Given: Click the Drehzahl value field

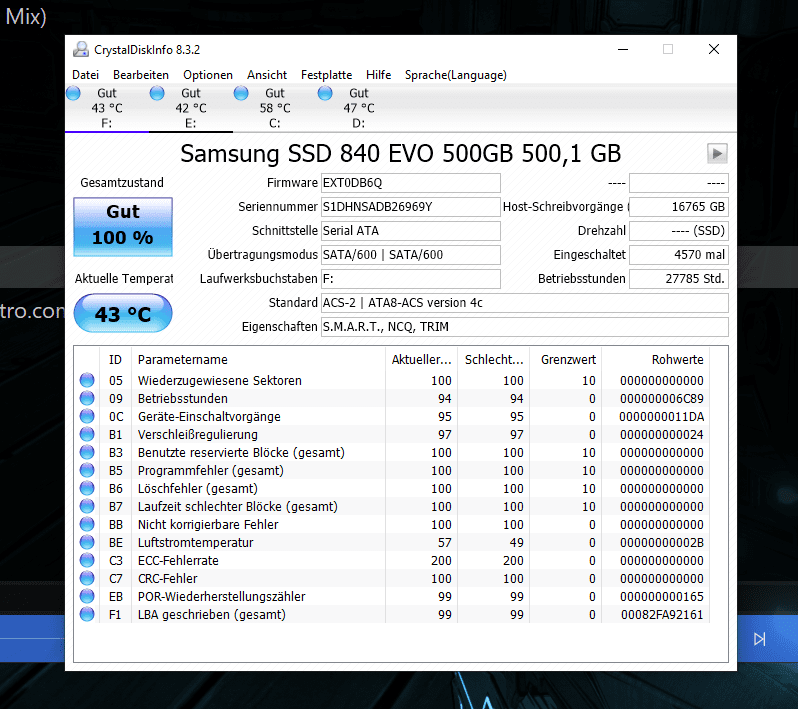Looking at the screenshot, I should 678,231.
